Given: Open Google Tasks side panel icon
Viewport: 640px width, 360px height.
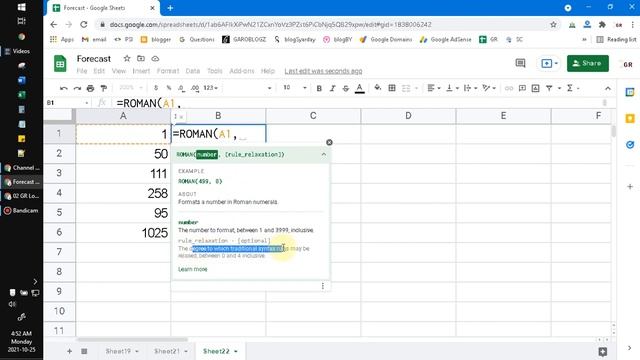Looking at the screenshot, I should coord(630,144).
